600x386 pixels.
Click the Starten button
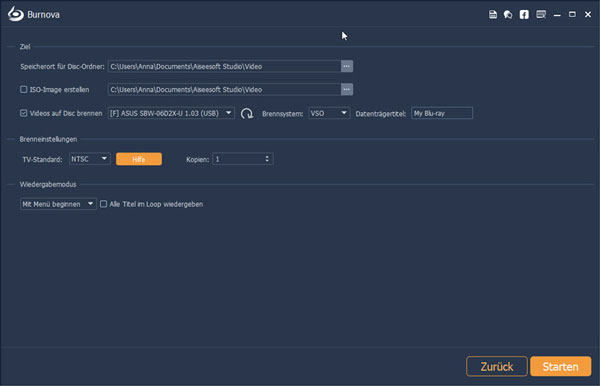click(x=561, y=366)
